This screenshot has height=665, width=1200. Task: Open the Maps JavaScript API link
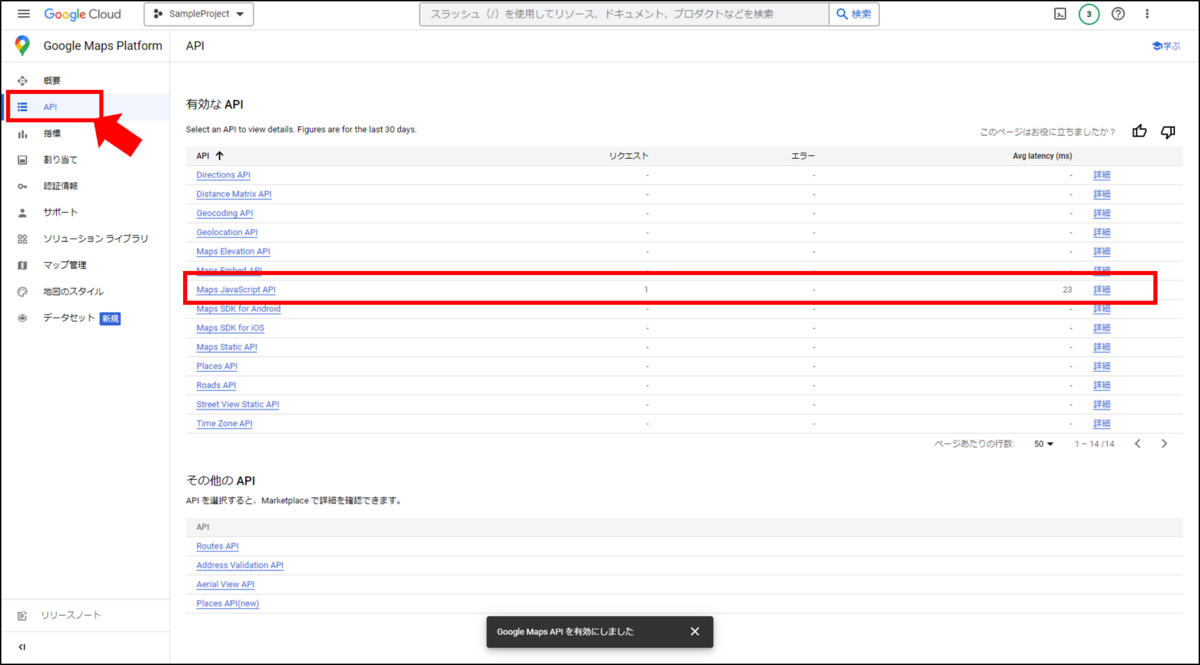[236, 290]
